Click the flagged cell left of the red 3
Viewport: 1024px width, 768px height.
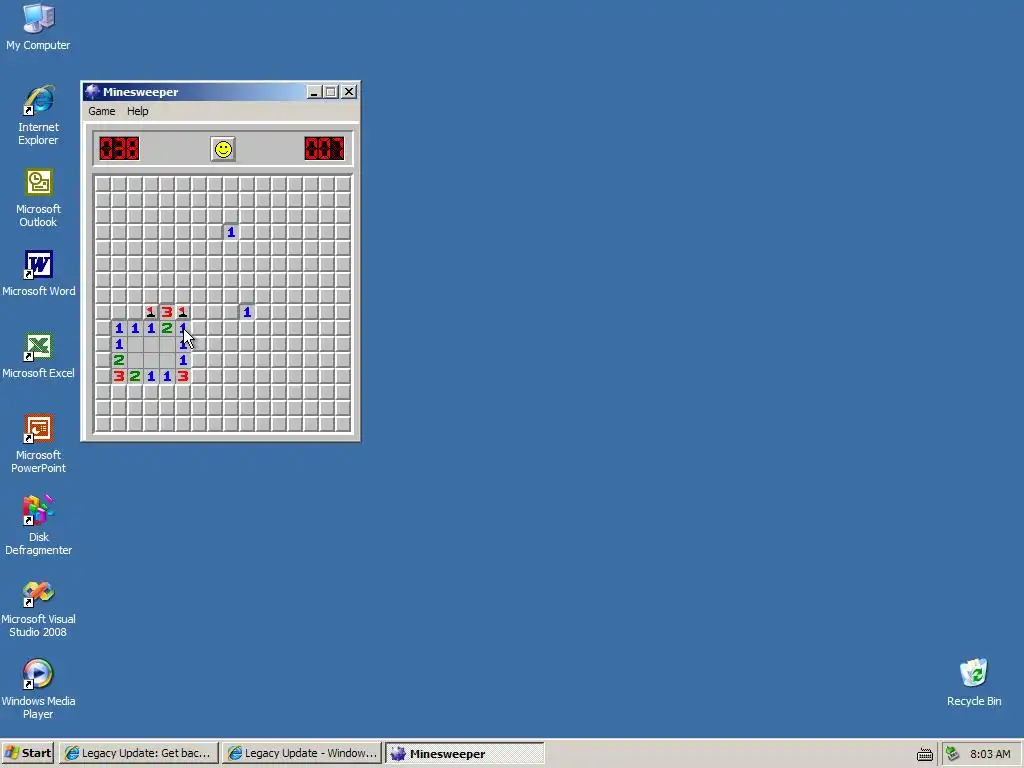[x=151, y=312]
